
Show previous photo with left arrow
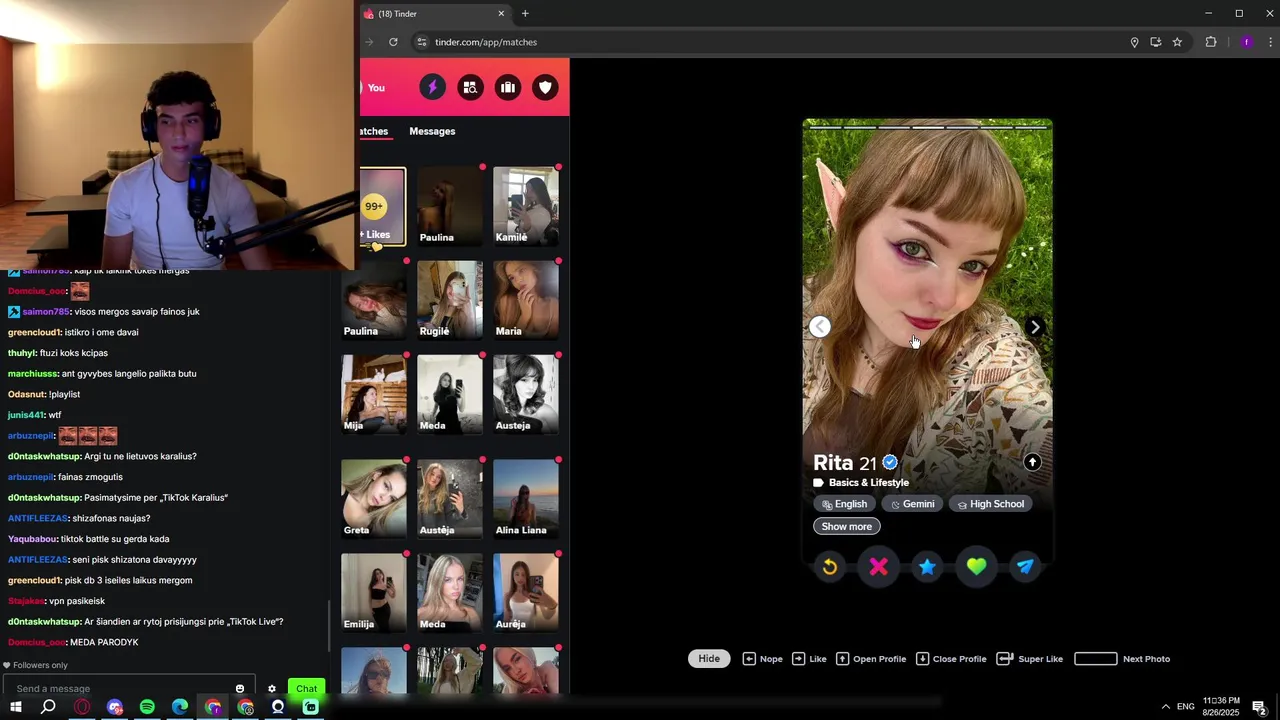tap(820, 327)
